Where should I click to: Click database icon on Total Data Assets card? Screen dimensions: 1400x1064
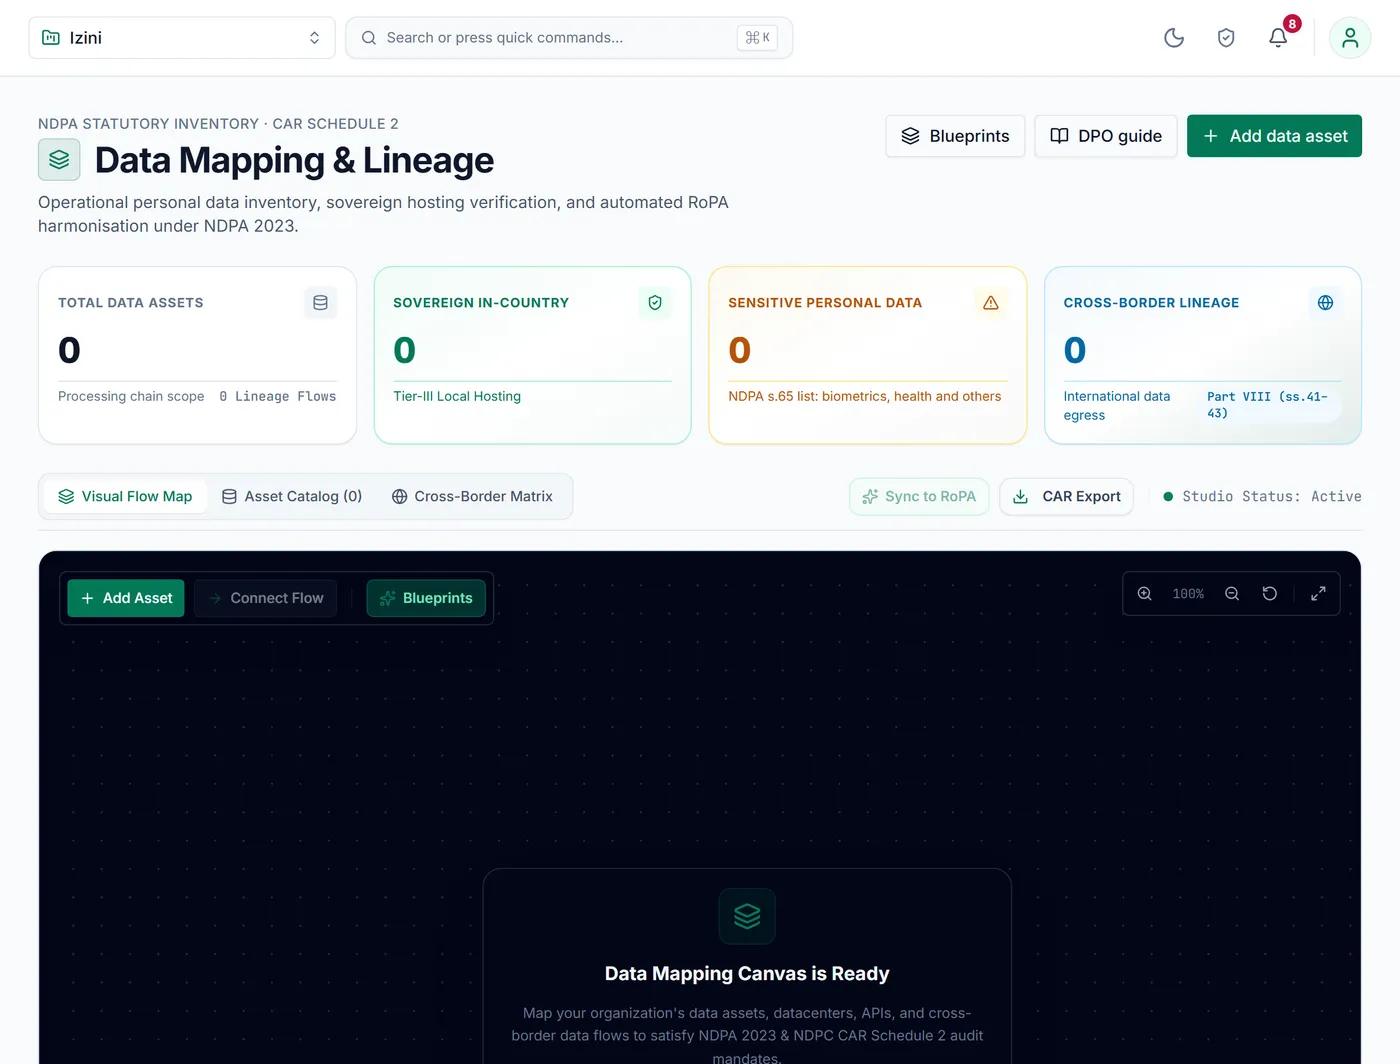320,303
